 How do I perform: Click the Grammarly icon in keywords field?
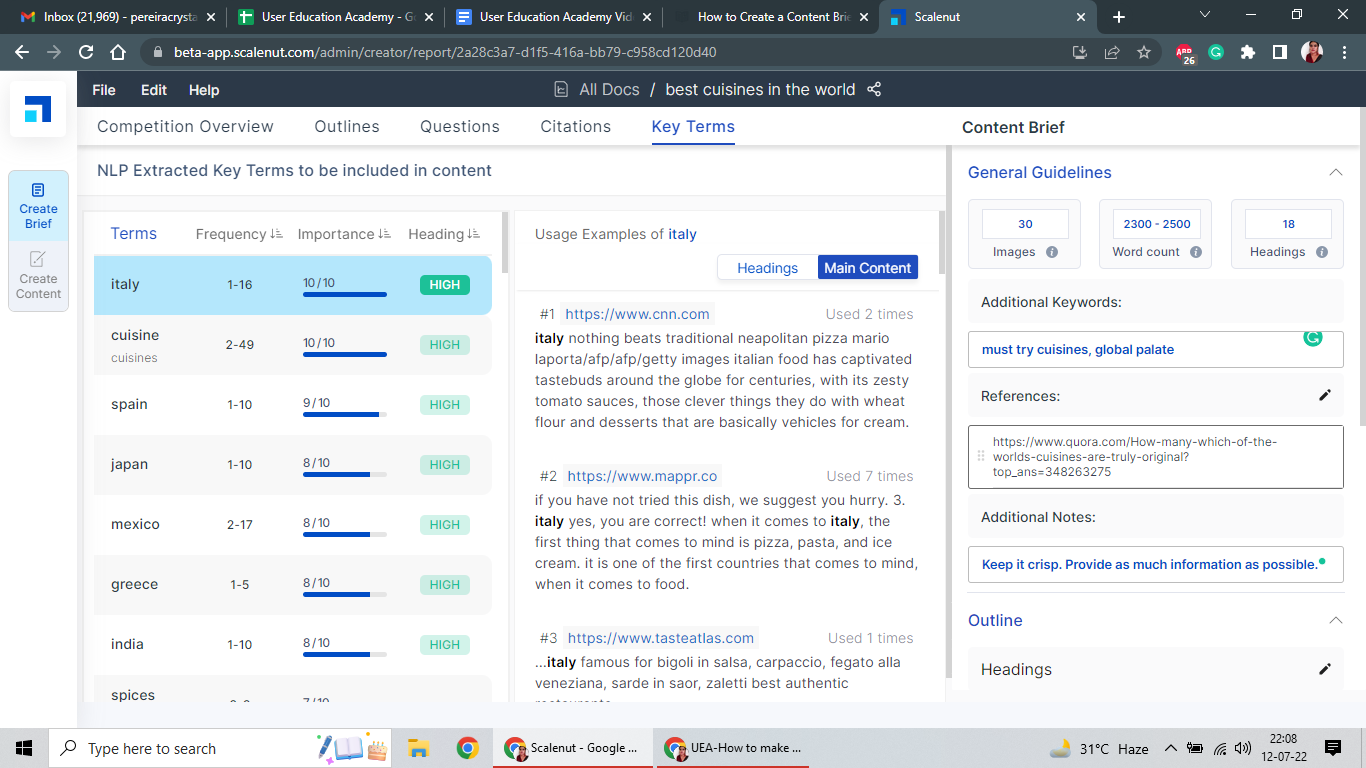pos(1313,337)
